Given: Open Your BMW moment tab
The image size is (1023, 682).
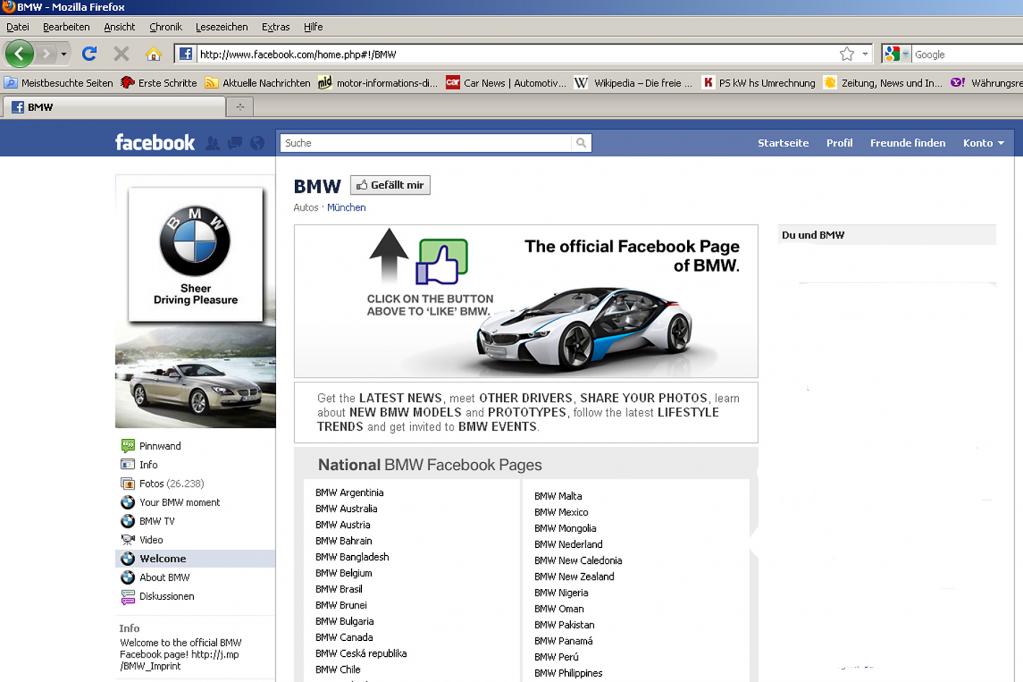Looking at the screenshot, I should (x=170, y=503).
